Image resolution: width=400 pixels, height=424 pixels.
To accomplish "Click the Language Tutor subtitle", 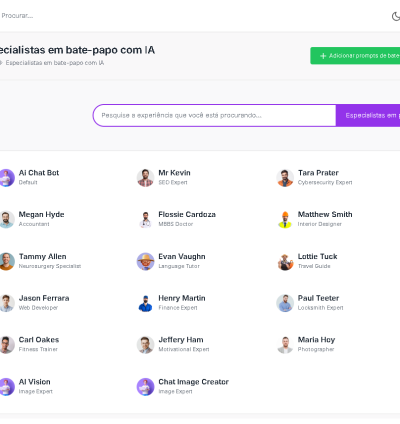I will (x=179, y=266).
